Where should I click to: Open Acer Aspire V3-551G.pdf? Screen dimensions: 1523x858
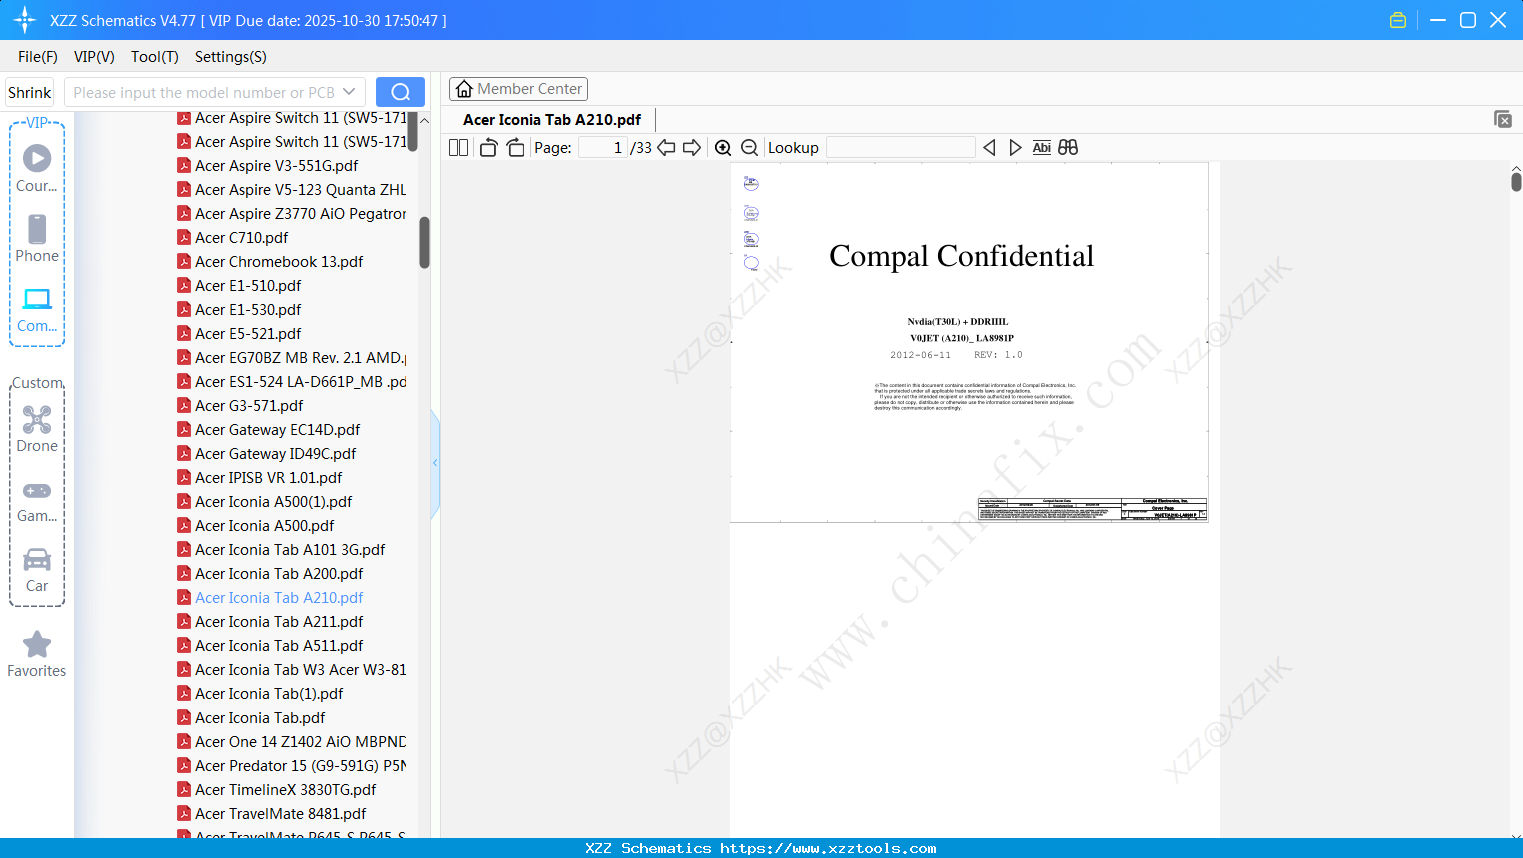coord(277,166)
